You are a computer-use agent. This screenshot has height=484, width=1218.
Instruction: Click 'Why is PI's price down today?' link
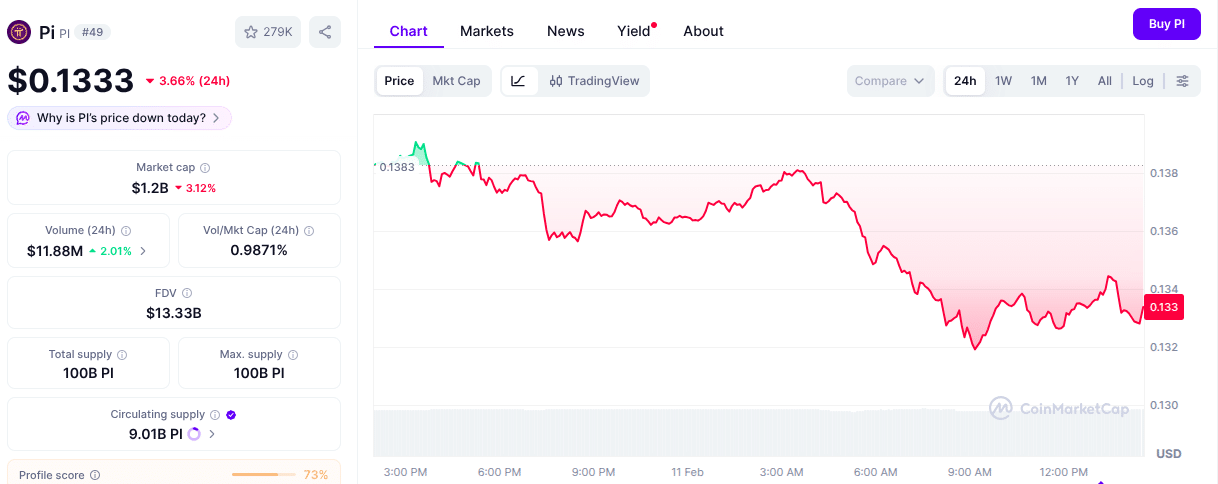pos(121,118)
